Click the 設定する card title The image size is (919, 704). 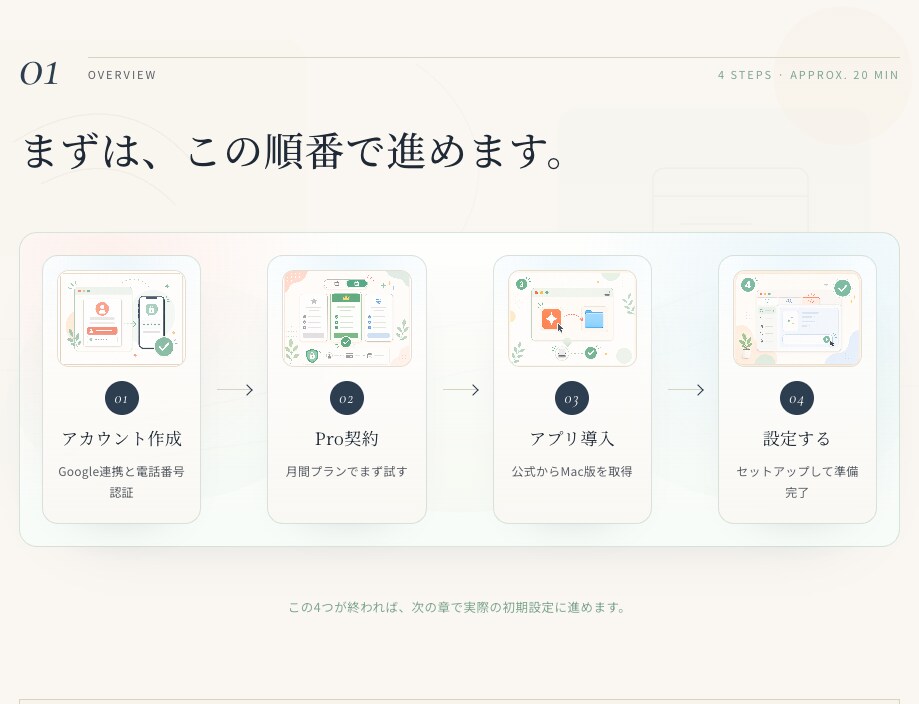tap(797, 438)
